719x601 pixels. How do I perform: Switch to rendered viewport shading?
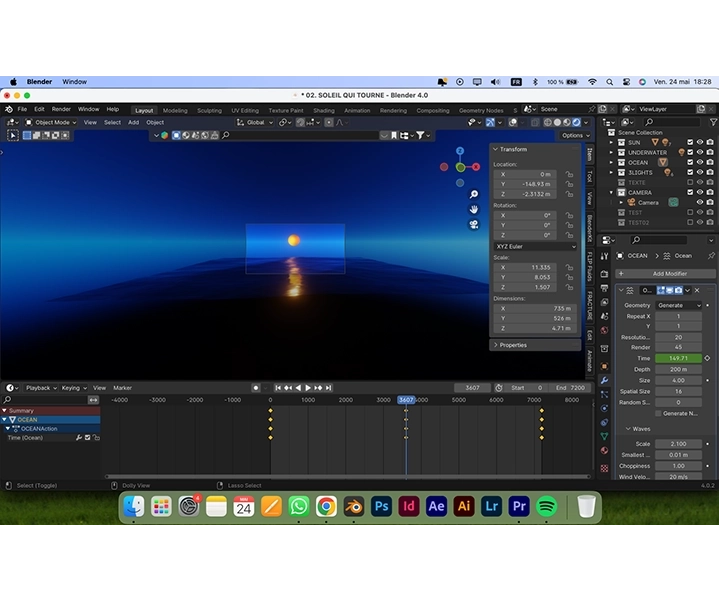coord(576,122)
